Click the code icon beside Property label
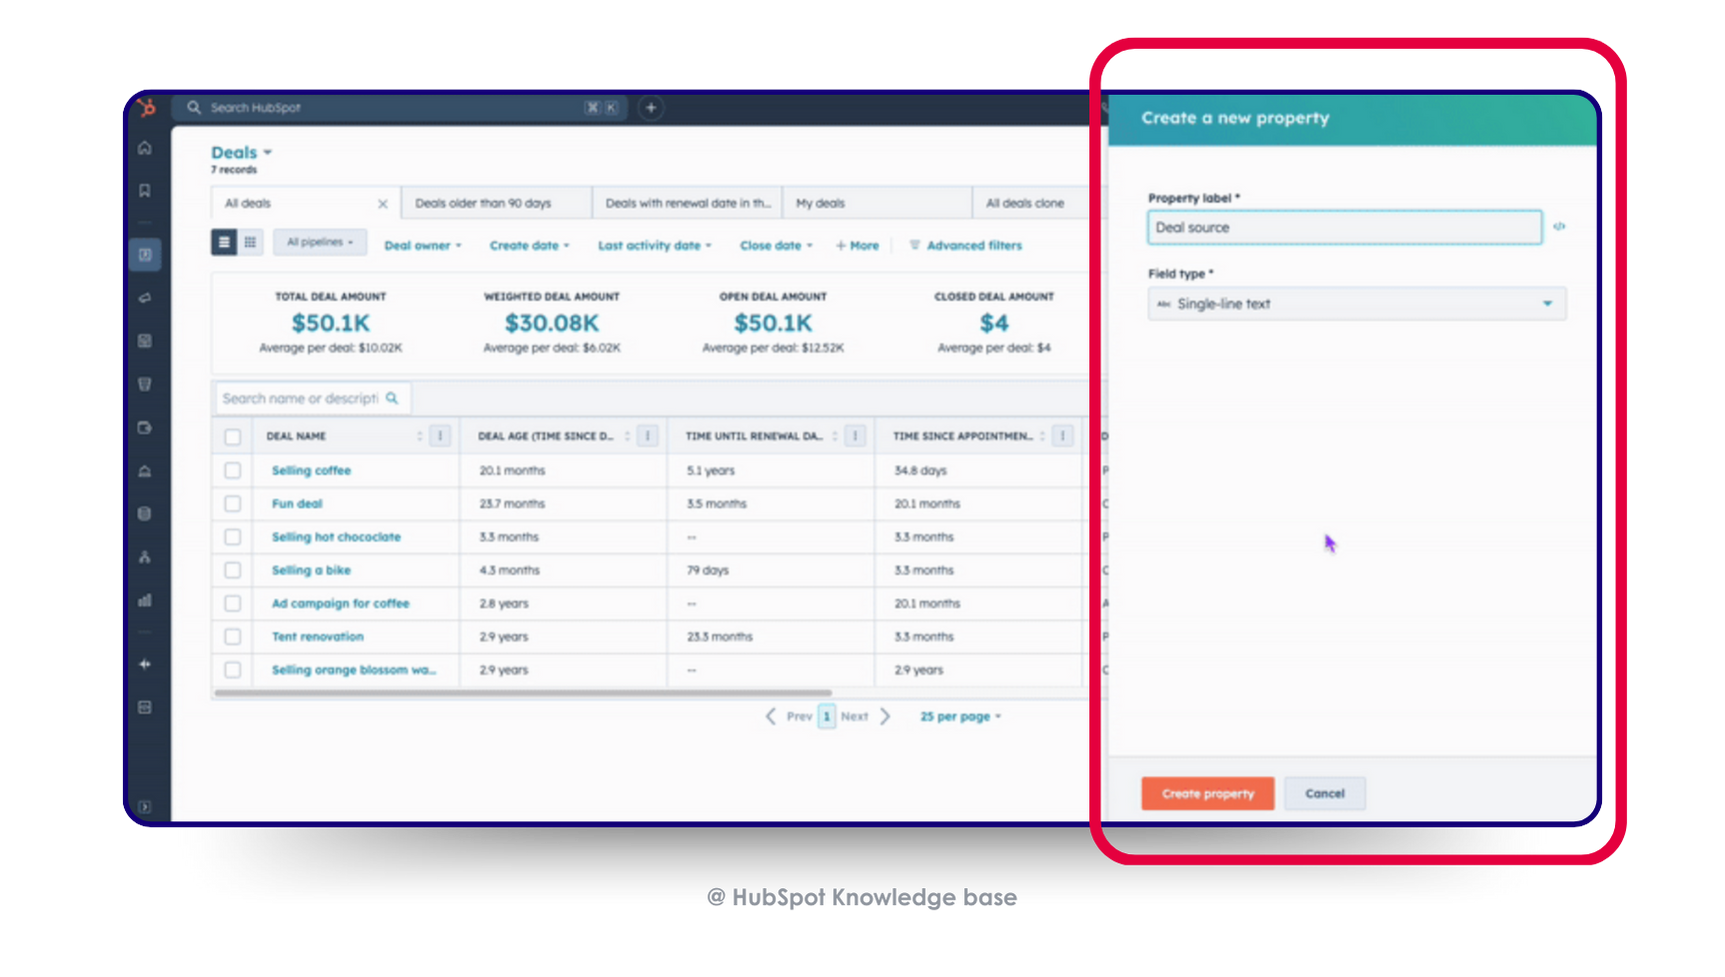Image resolution: width=1725 pixels, height=977 pixels. point(1559,227)
